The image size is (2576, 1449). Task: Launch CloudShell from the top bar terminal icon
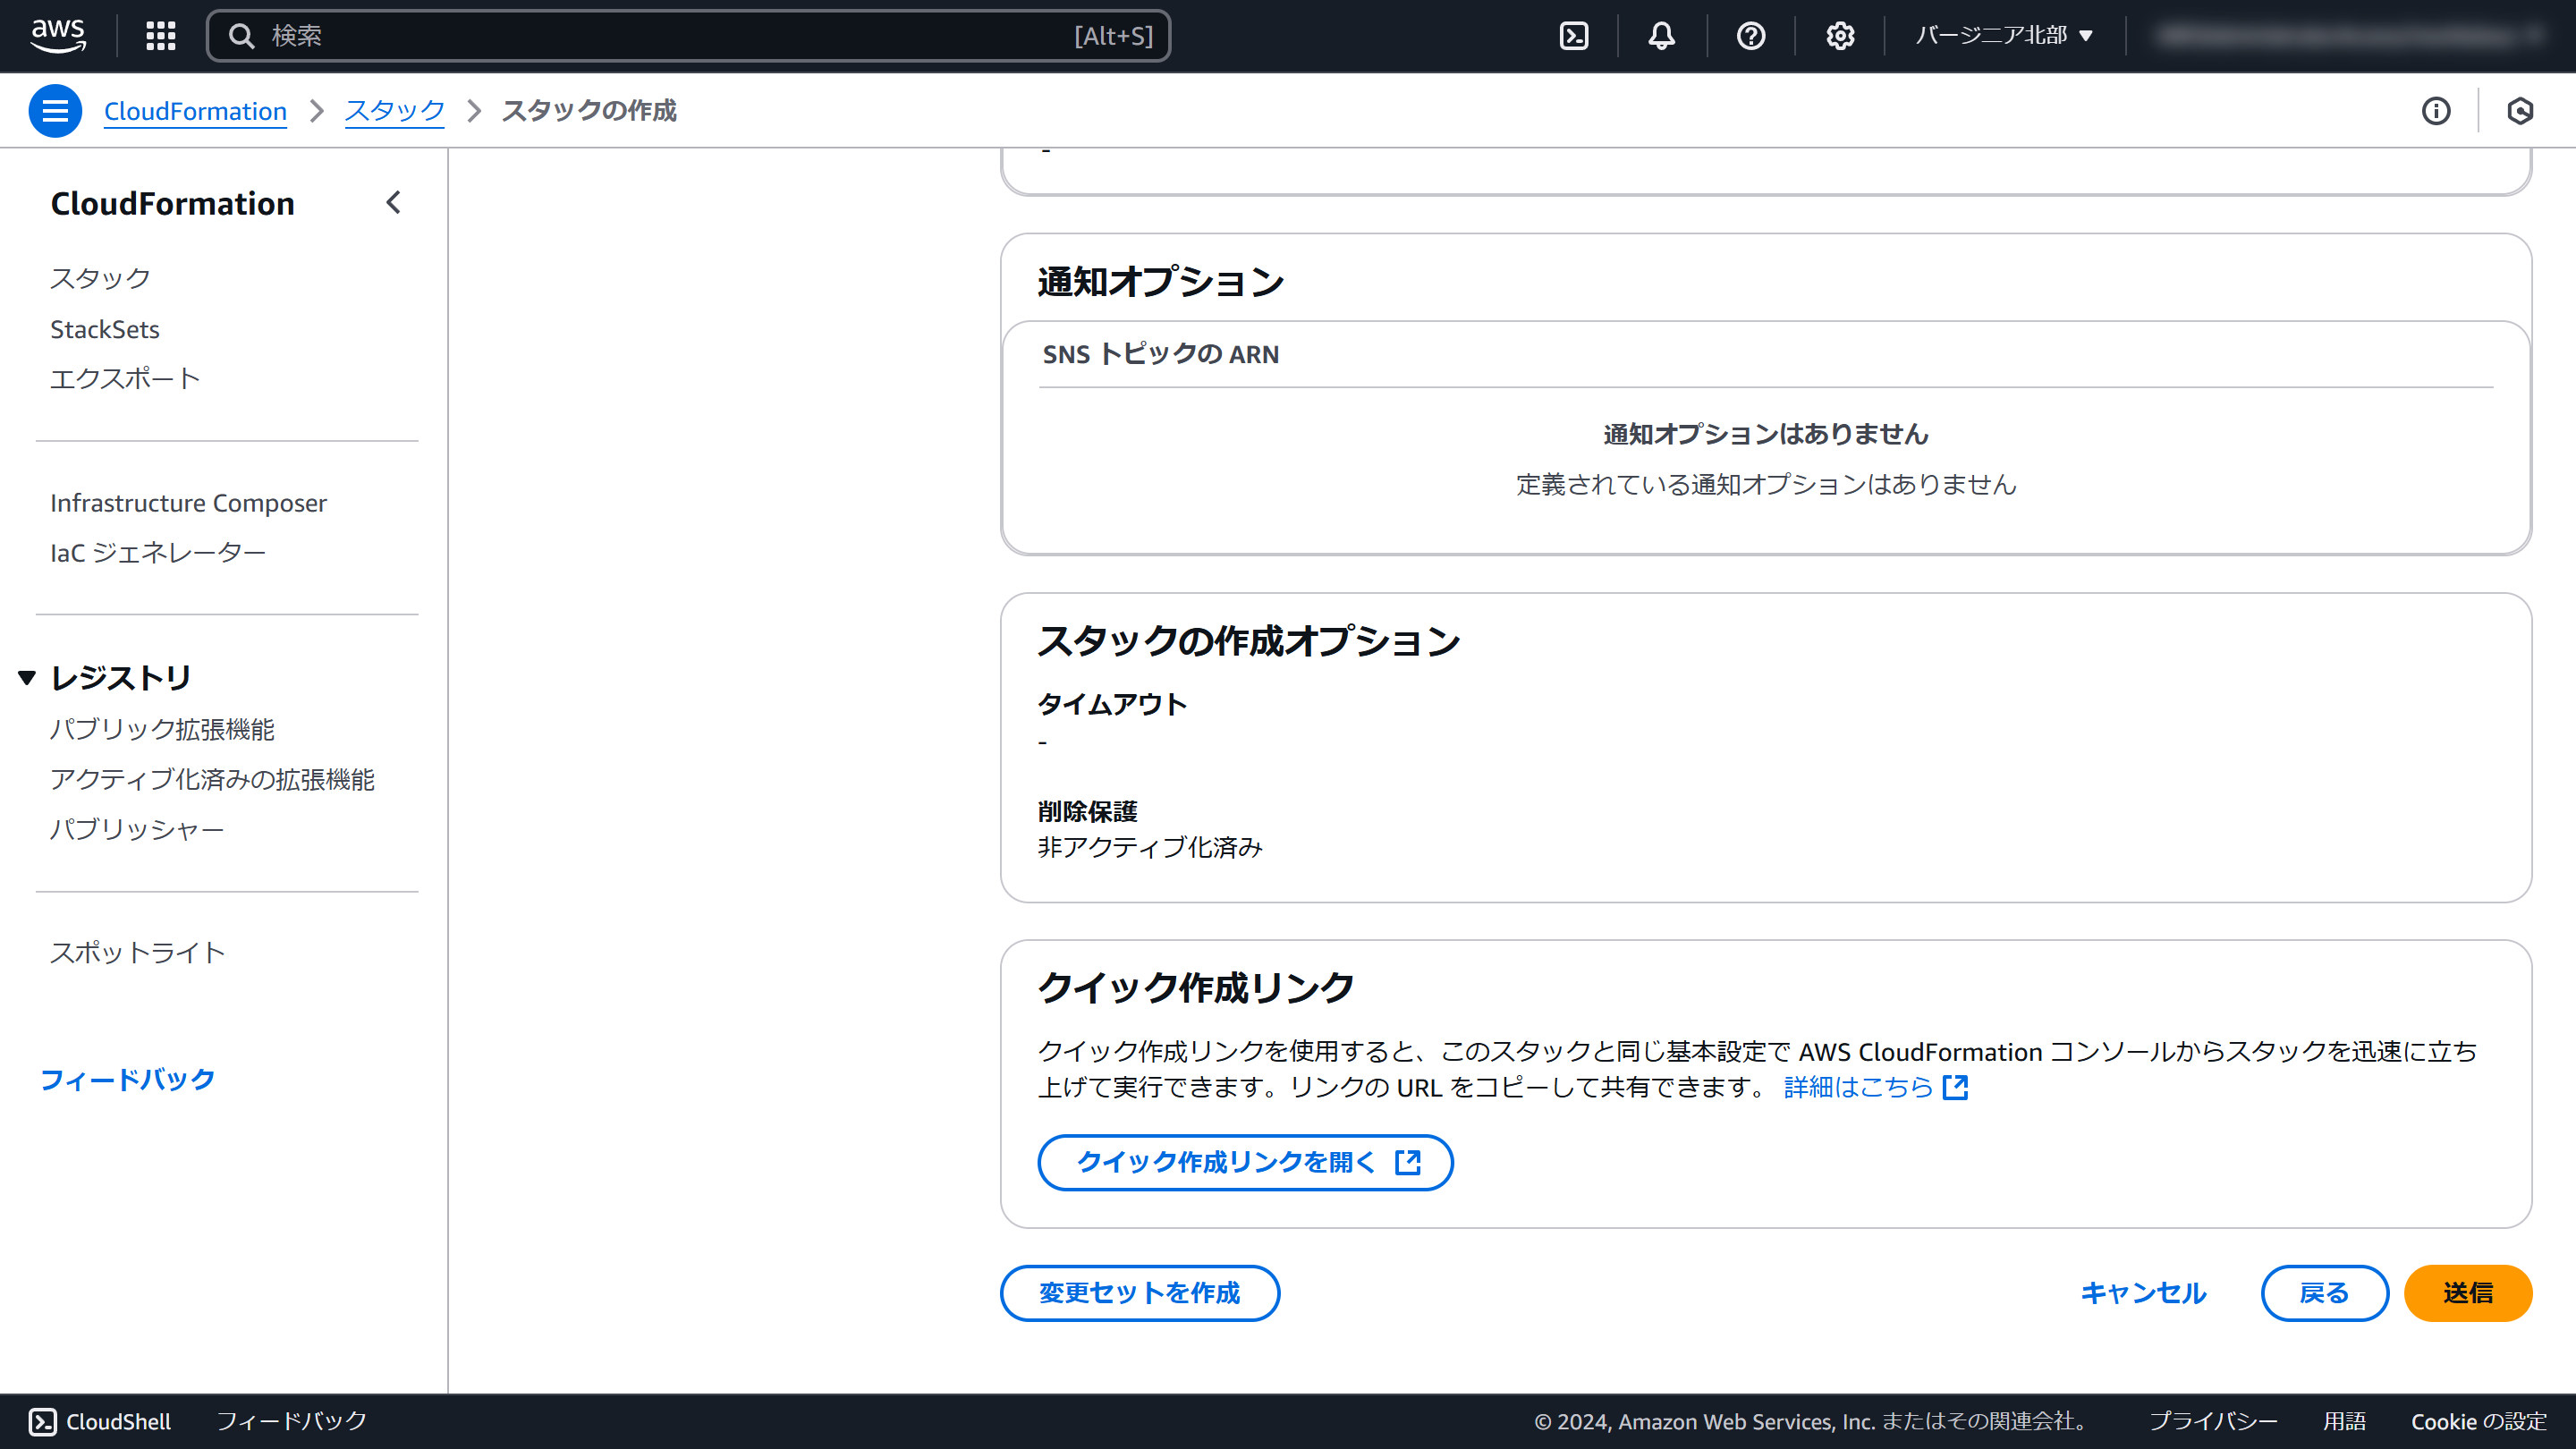click(1575, 35)
